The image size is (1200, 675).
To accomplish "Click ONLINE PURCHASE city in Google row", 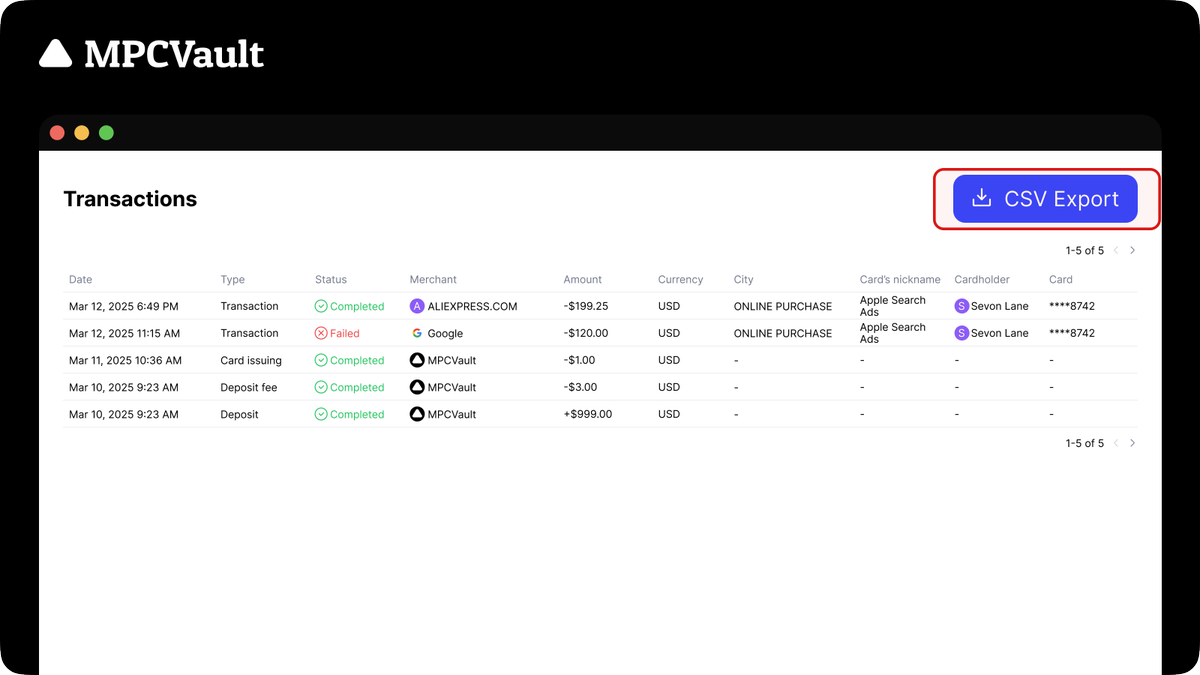I will (x=783, y=333).
